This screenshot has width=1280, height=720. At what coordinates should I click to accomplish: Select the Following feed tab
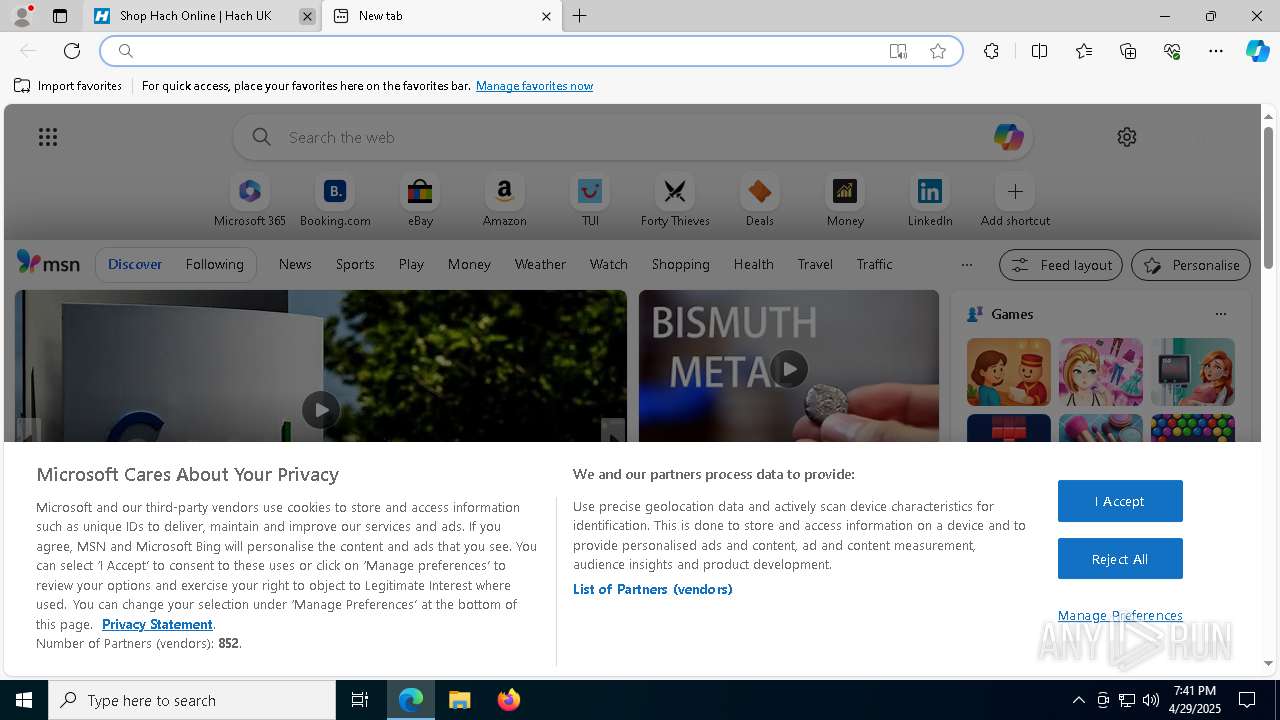(x=214, y=264)
